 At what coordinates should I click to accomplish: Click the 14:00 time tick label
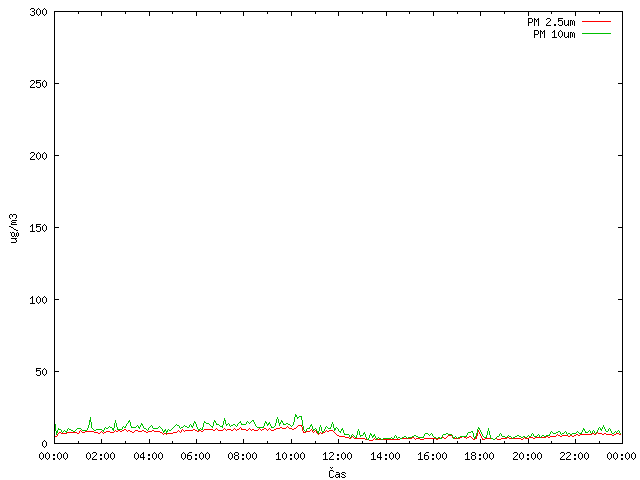click(x=385, y=456)
